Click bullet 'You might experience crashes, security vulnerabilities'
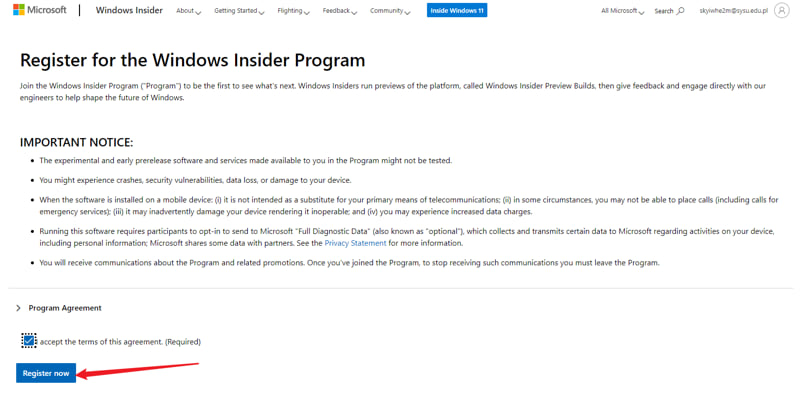The width and height of the screenshot is (800, 398). [195, 181]
